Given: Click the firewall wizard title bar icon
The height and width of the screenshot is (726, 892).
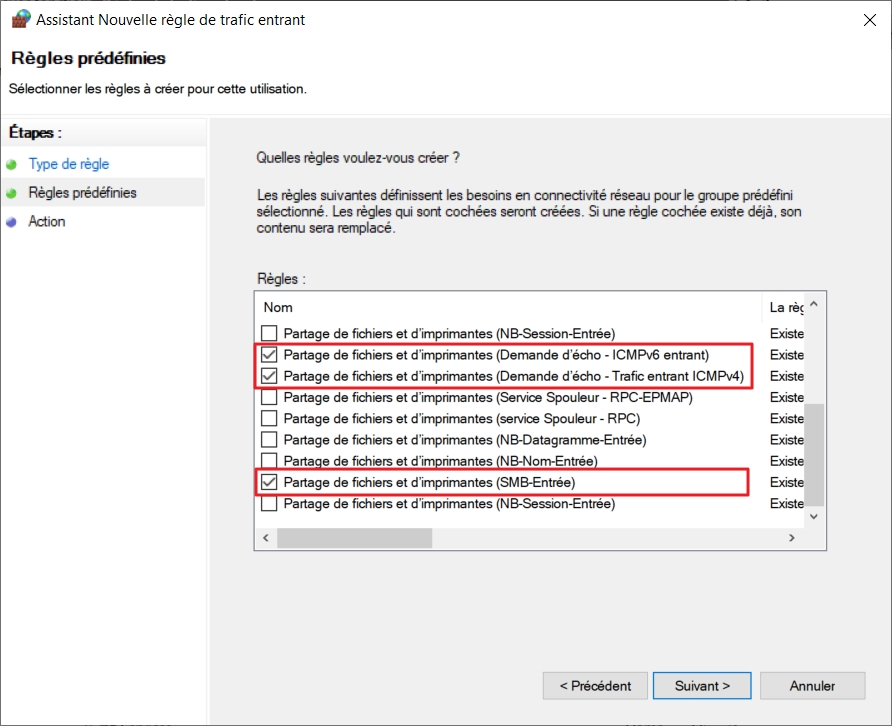Looking at the screenshot, I should point(19,19).
